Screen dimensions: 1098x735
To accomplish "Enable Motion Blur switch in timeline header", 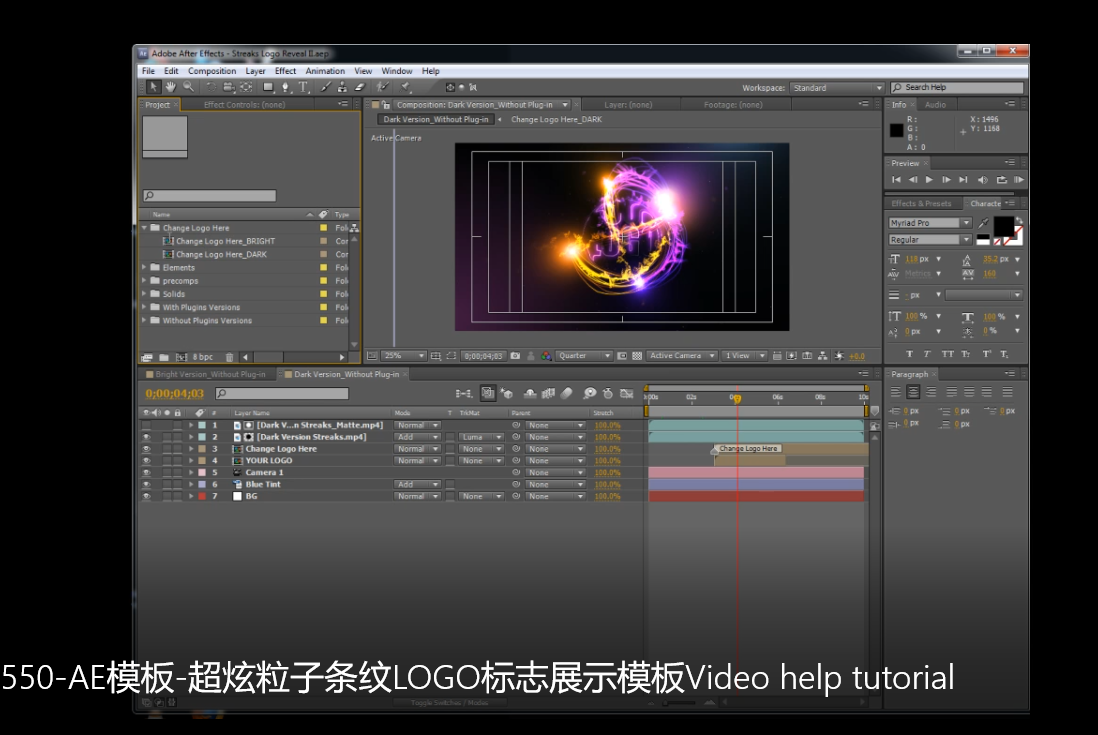I will tap(567, 393).
